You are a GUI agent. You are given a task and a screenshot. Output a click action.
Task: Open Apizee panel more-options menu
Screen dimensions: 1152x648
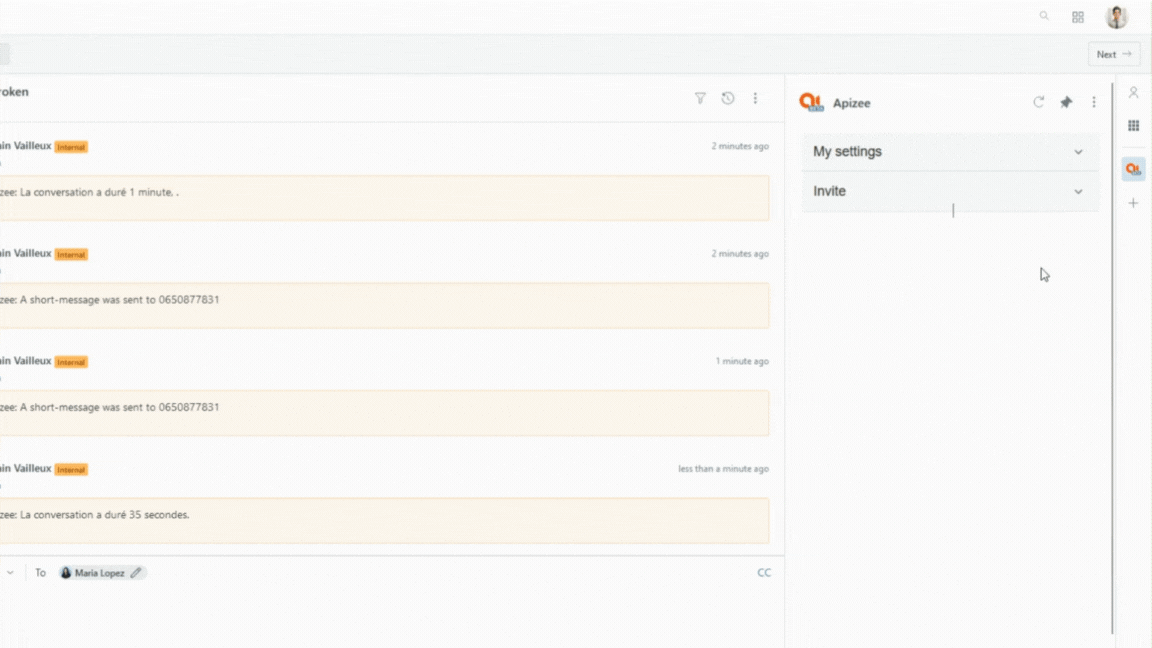tap(1094, 102)
